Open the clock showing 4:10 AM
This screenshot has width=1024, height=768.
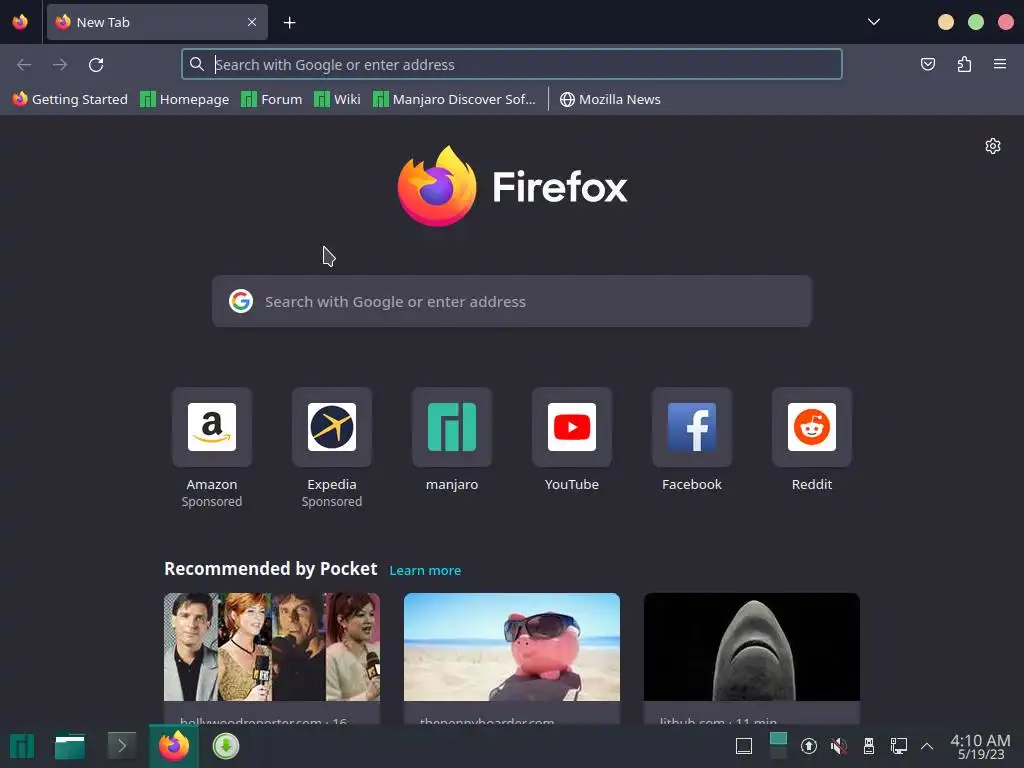[980, 746]
